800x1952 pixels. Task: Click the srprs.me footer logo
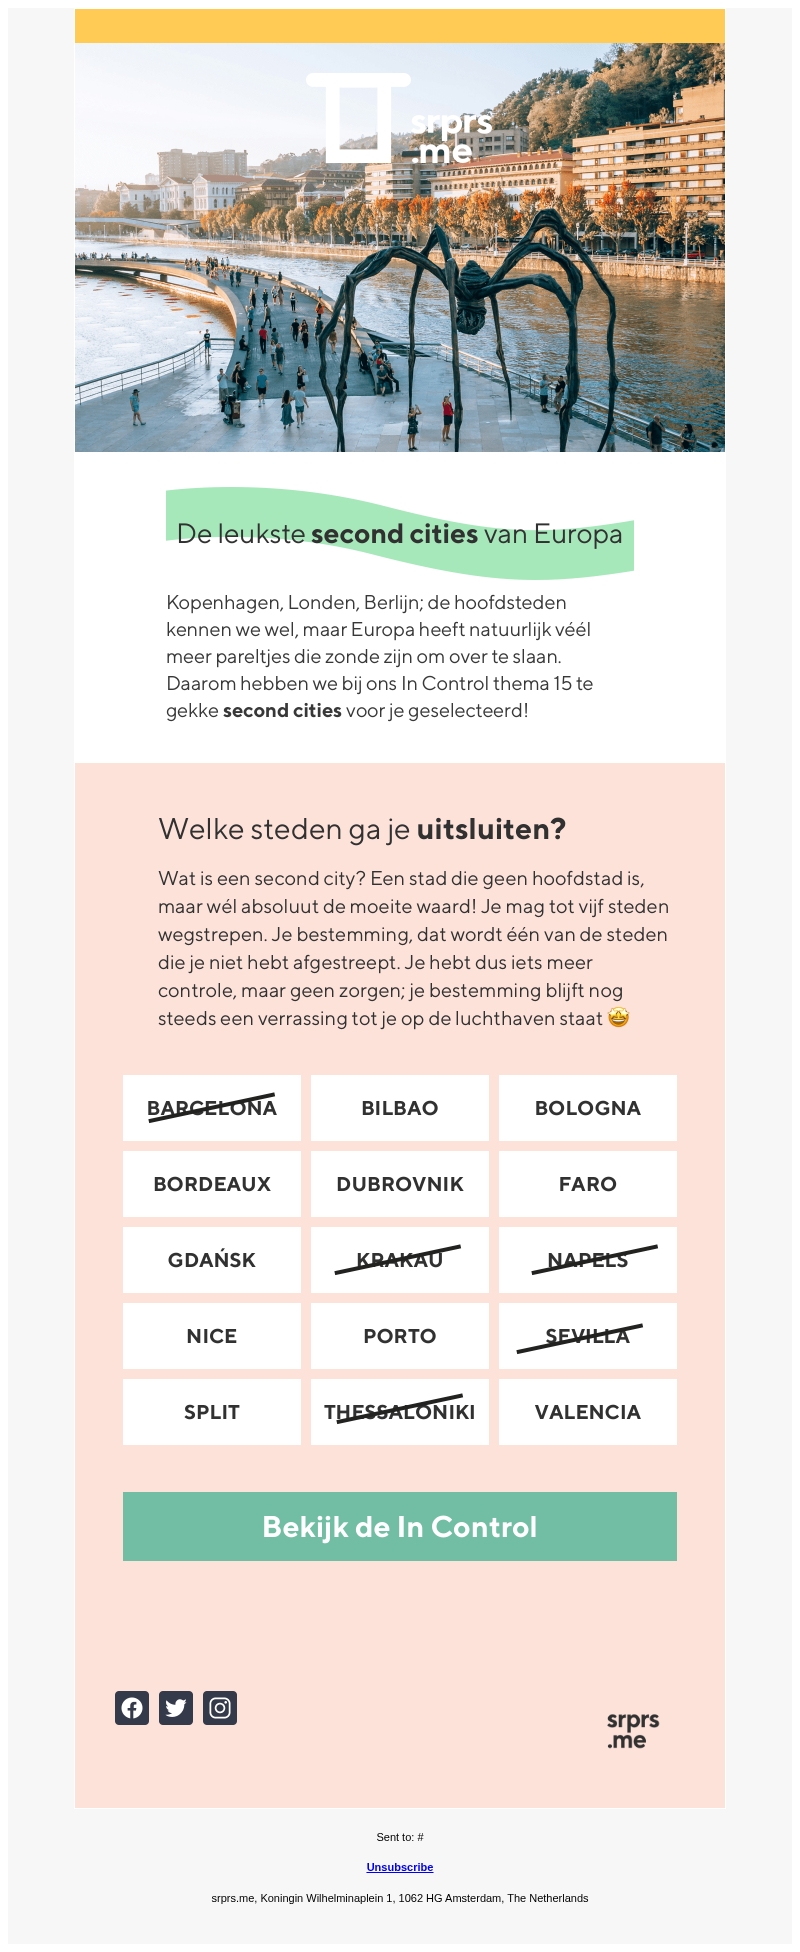(x=633, y=1730)
